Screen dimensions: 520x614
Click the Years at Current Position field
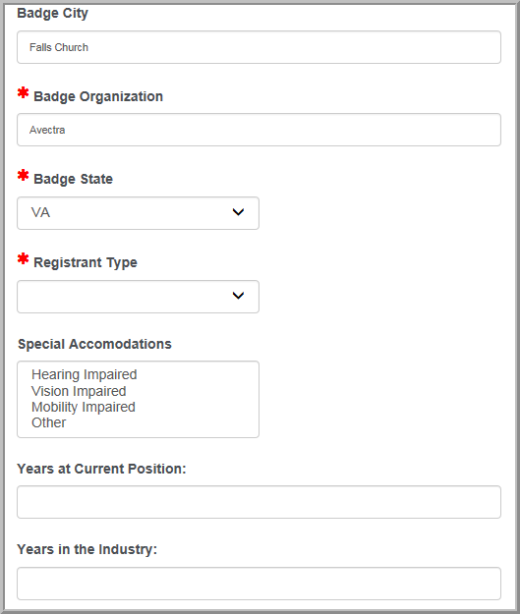[259, 502]
